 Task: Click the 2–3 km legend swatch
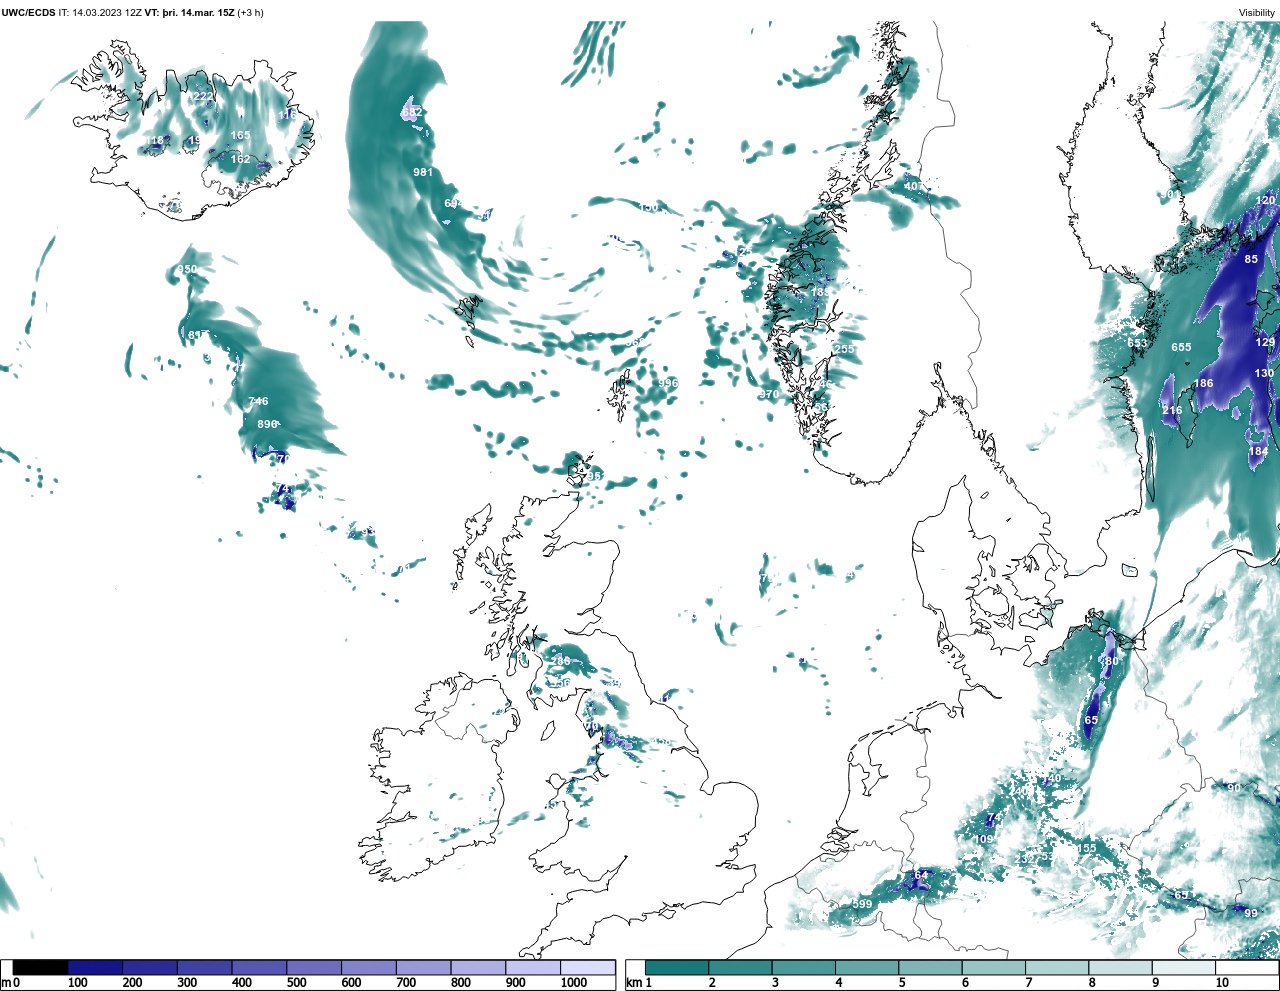point(740,968)
